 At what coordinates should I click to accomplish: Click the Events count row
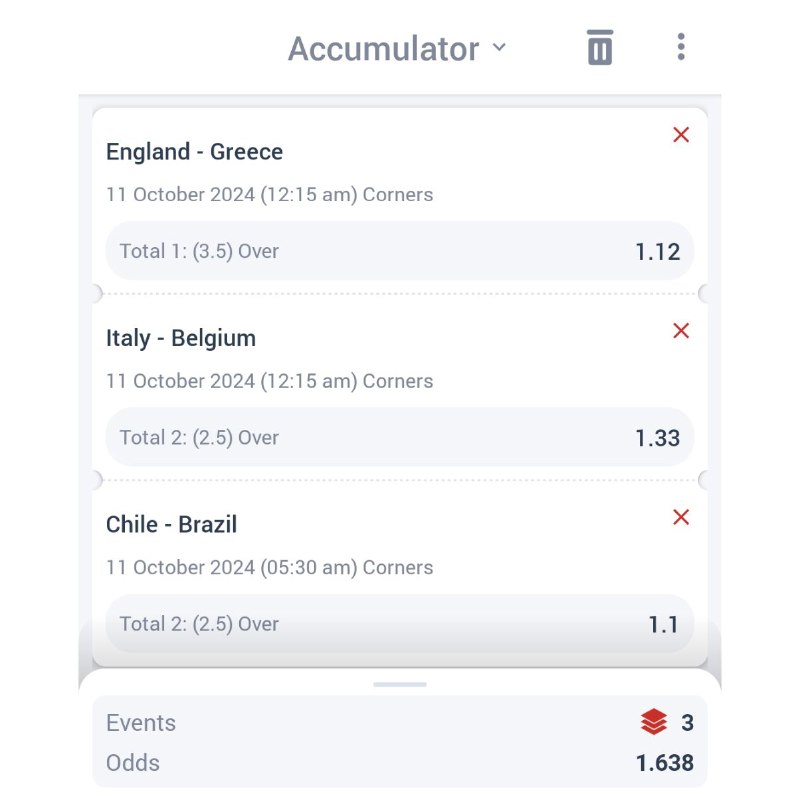coord(400,723)
